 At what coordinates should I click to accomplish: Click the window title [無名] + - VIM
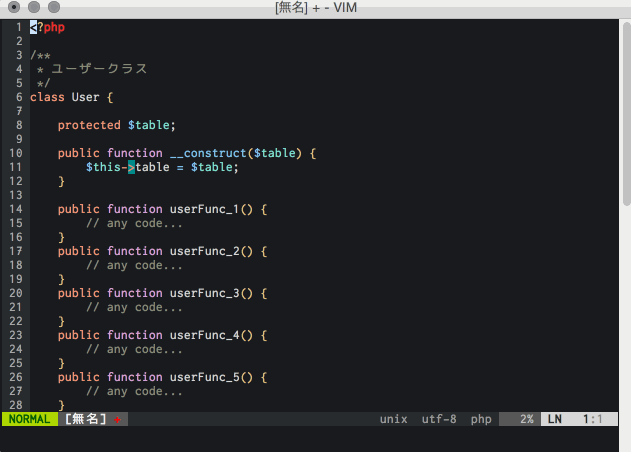click(316, 8)
